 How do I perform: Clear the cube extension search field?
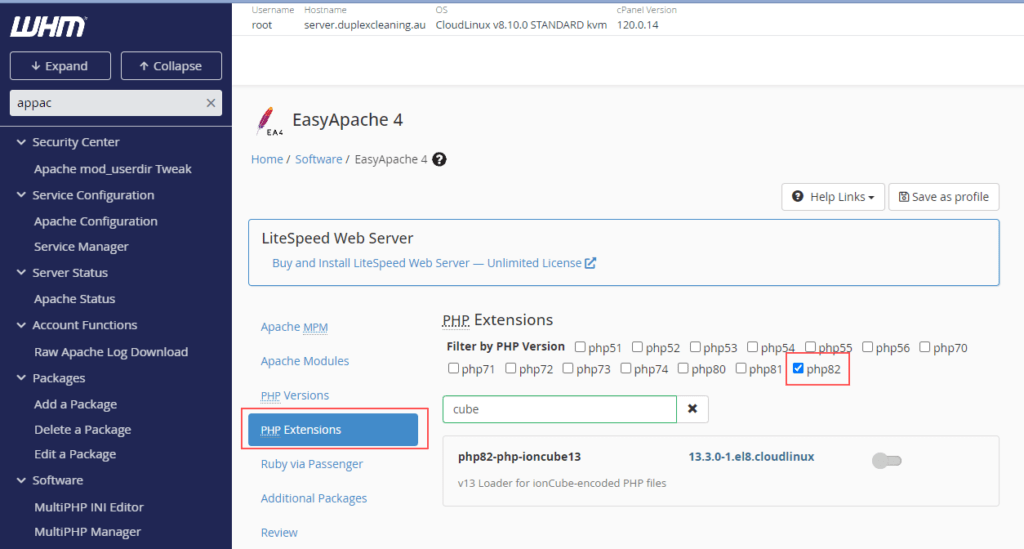coord(692,409)
